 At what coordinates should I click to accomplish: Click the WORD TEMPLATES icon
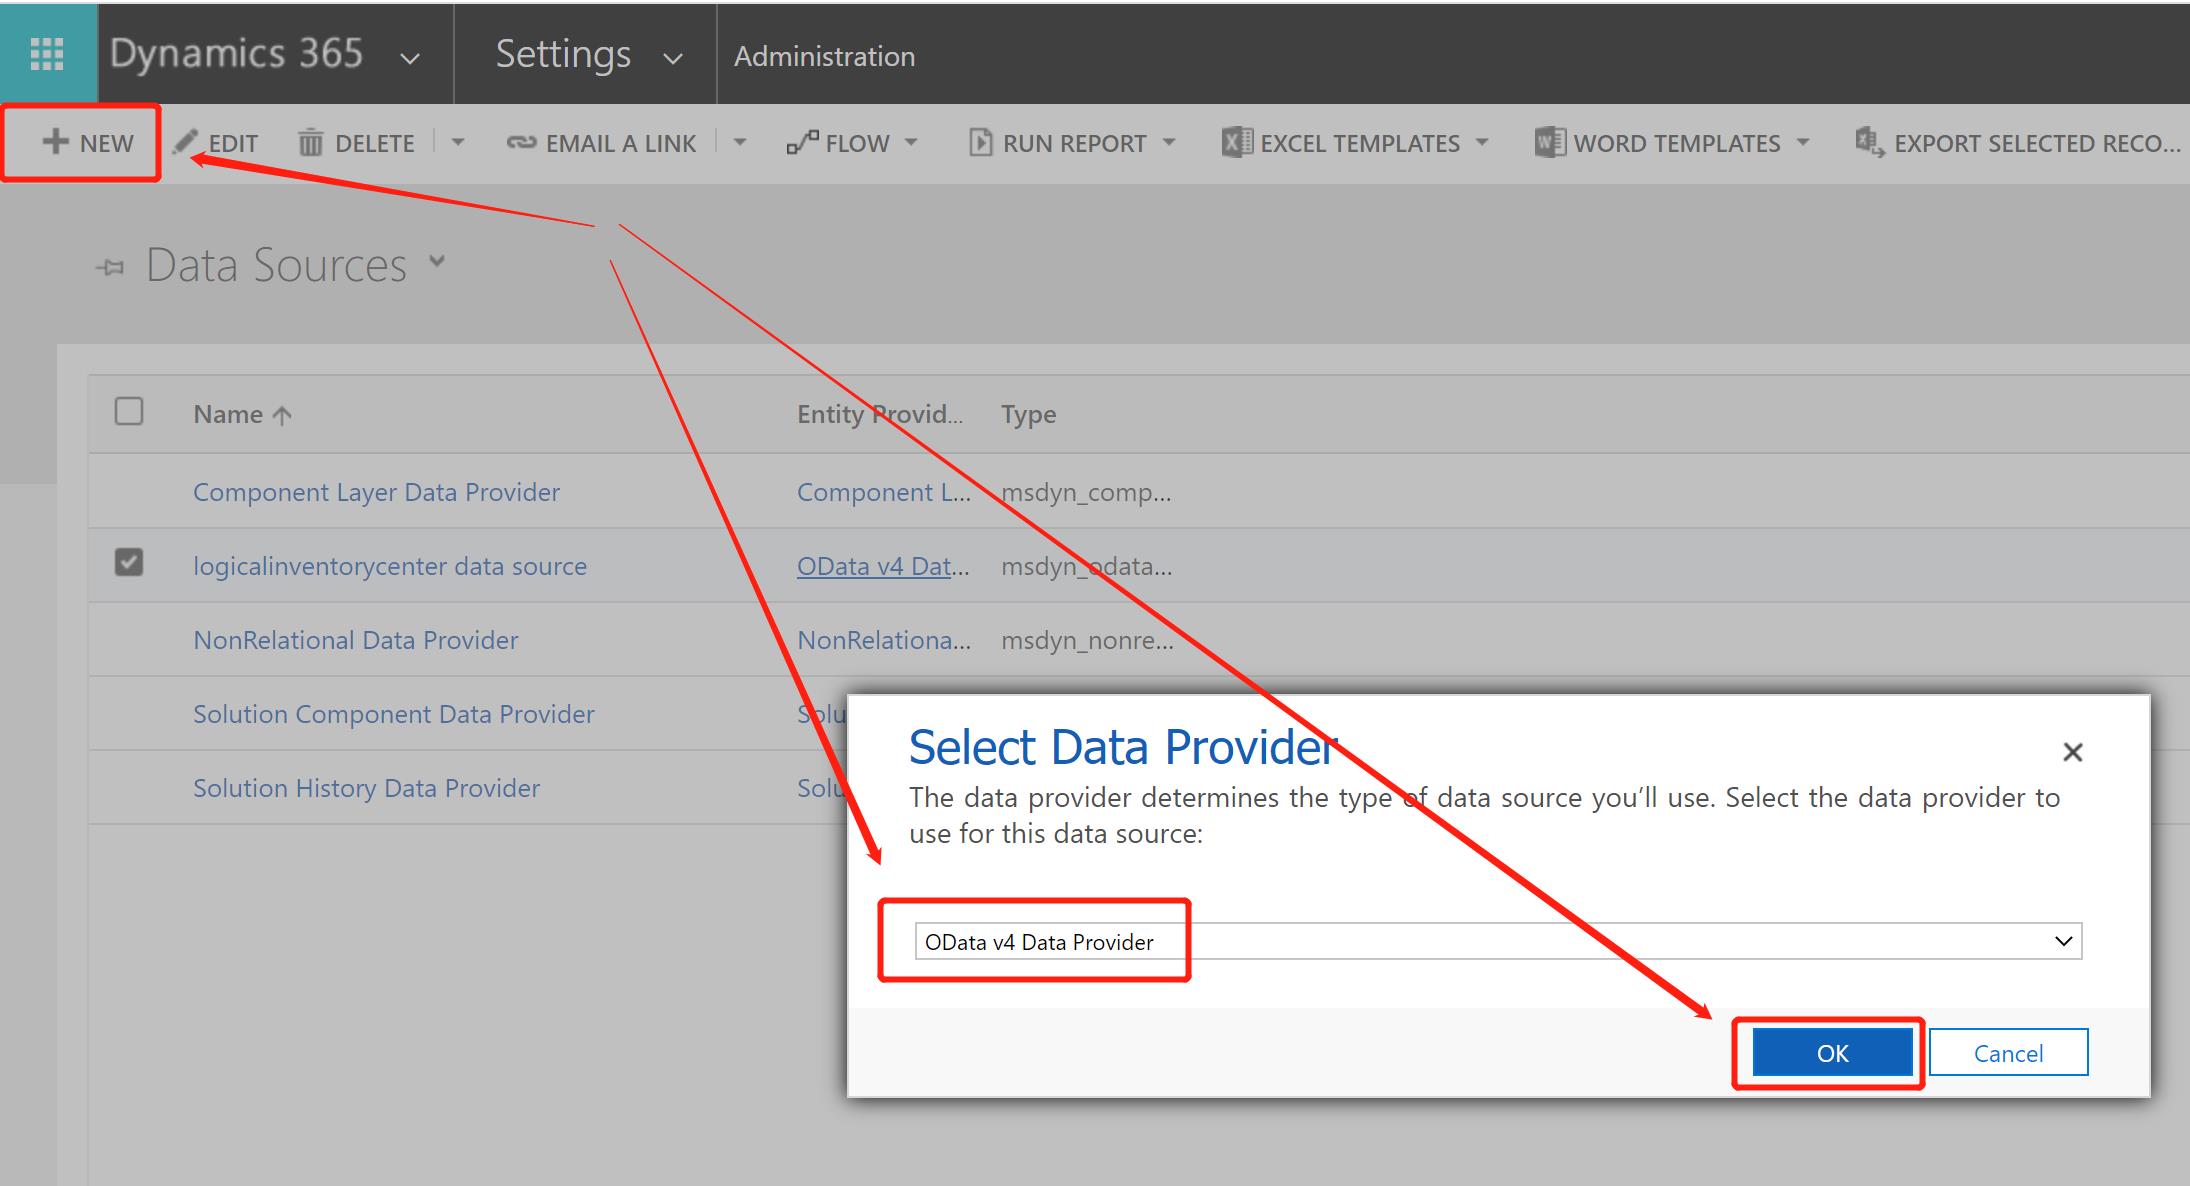(x=1551, y=142)
